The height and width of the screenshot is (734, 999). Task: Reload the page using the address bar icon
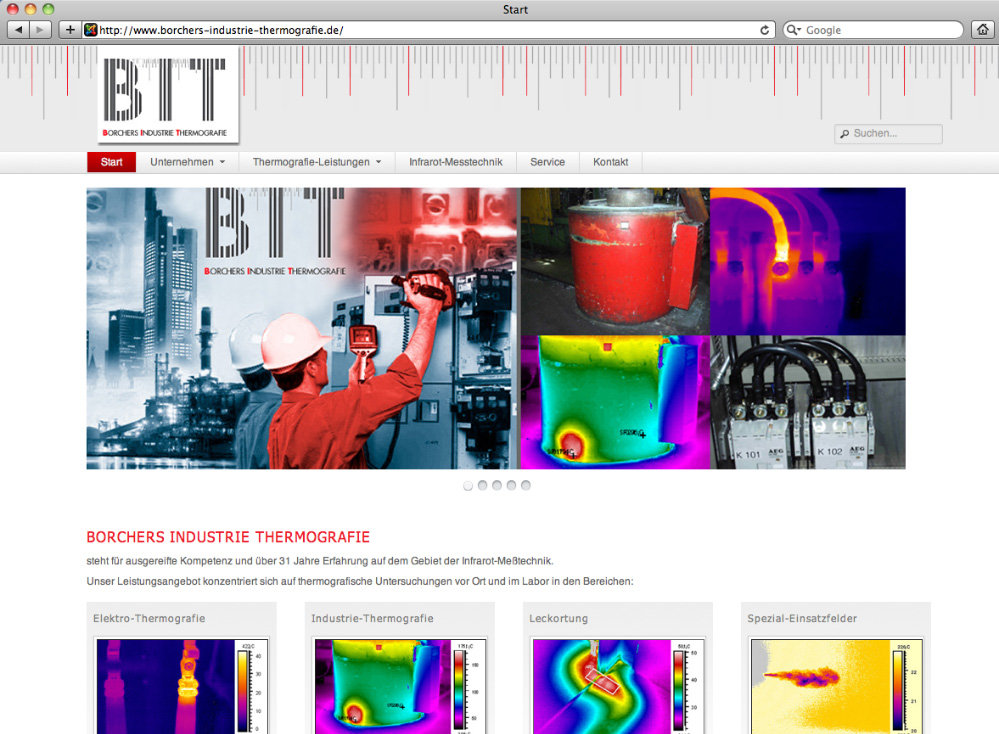tap(765, 29)
